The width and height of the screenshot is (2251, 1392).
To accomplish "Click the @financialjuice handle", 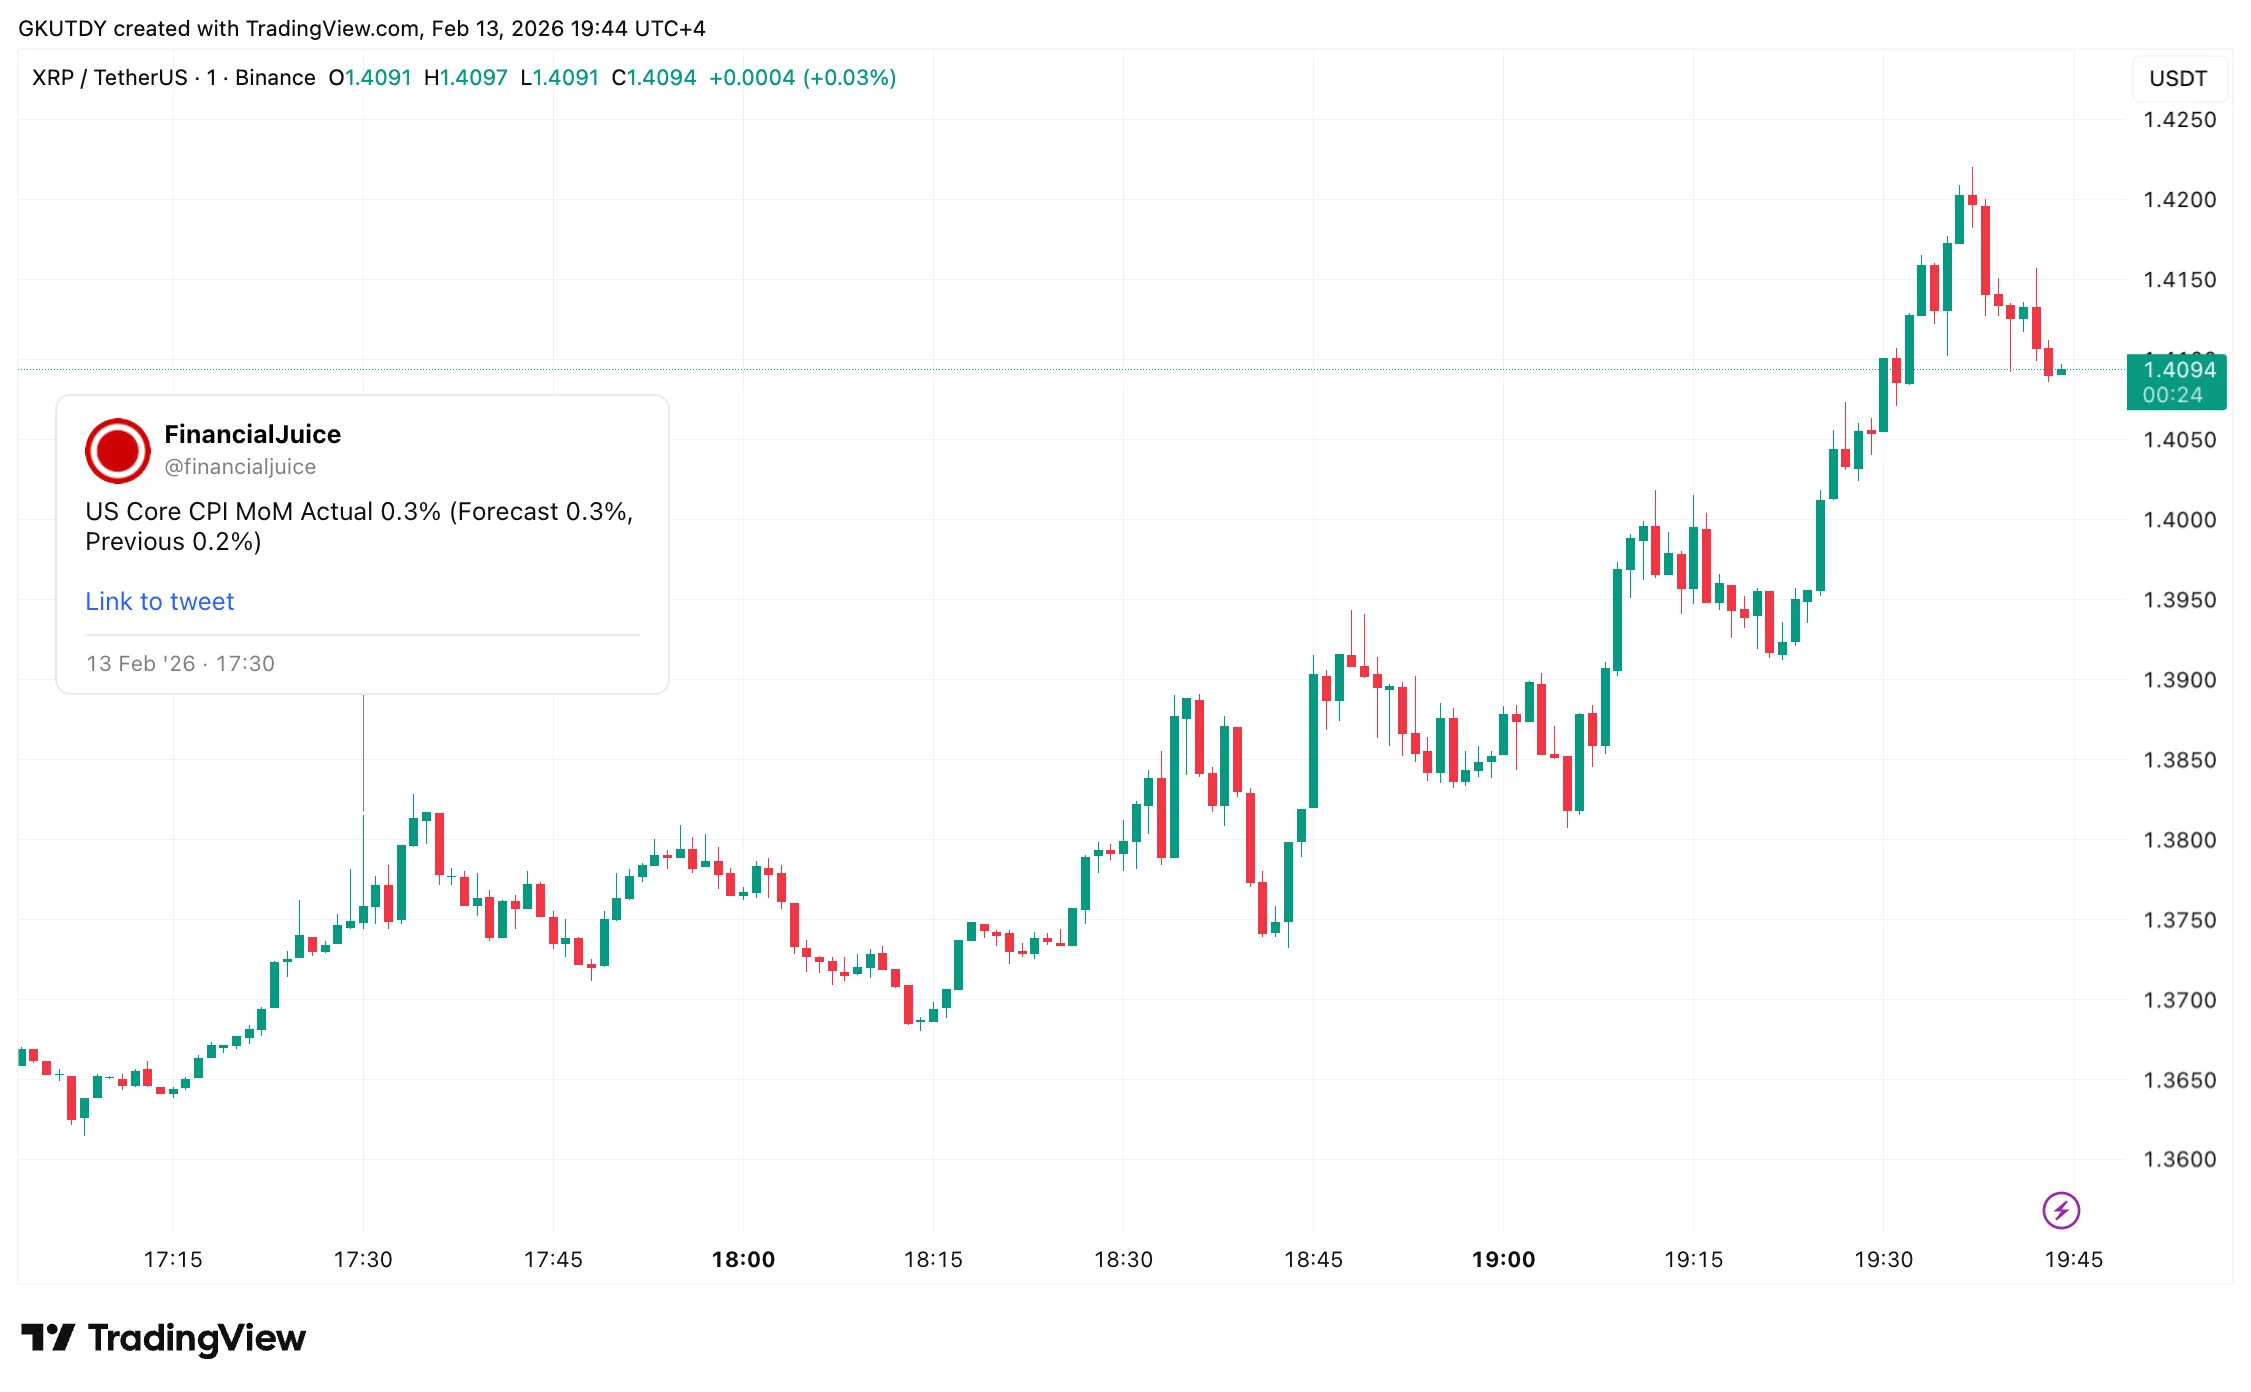I will pos(240,467).
